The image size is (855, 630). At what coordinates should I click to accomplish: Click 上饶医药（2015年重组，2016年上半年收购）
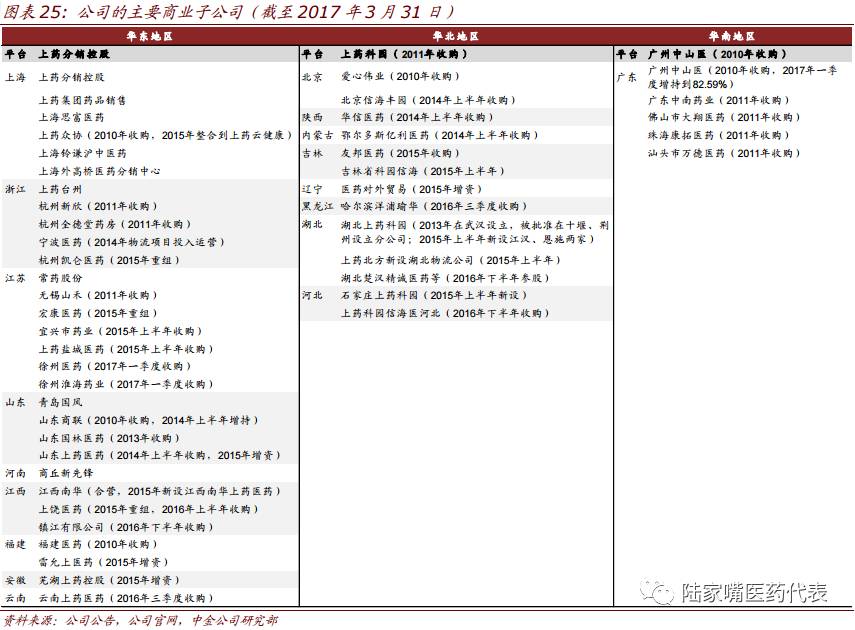[x=148, y=509]
